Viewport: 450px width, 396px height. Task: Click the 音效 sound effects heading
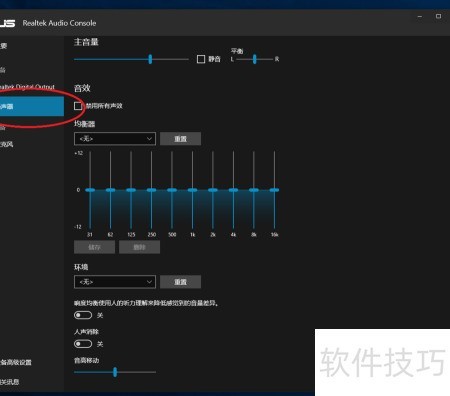(82, 88)
